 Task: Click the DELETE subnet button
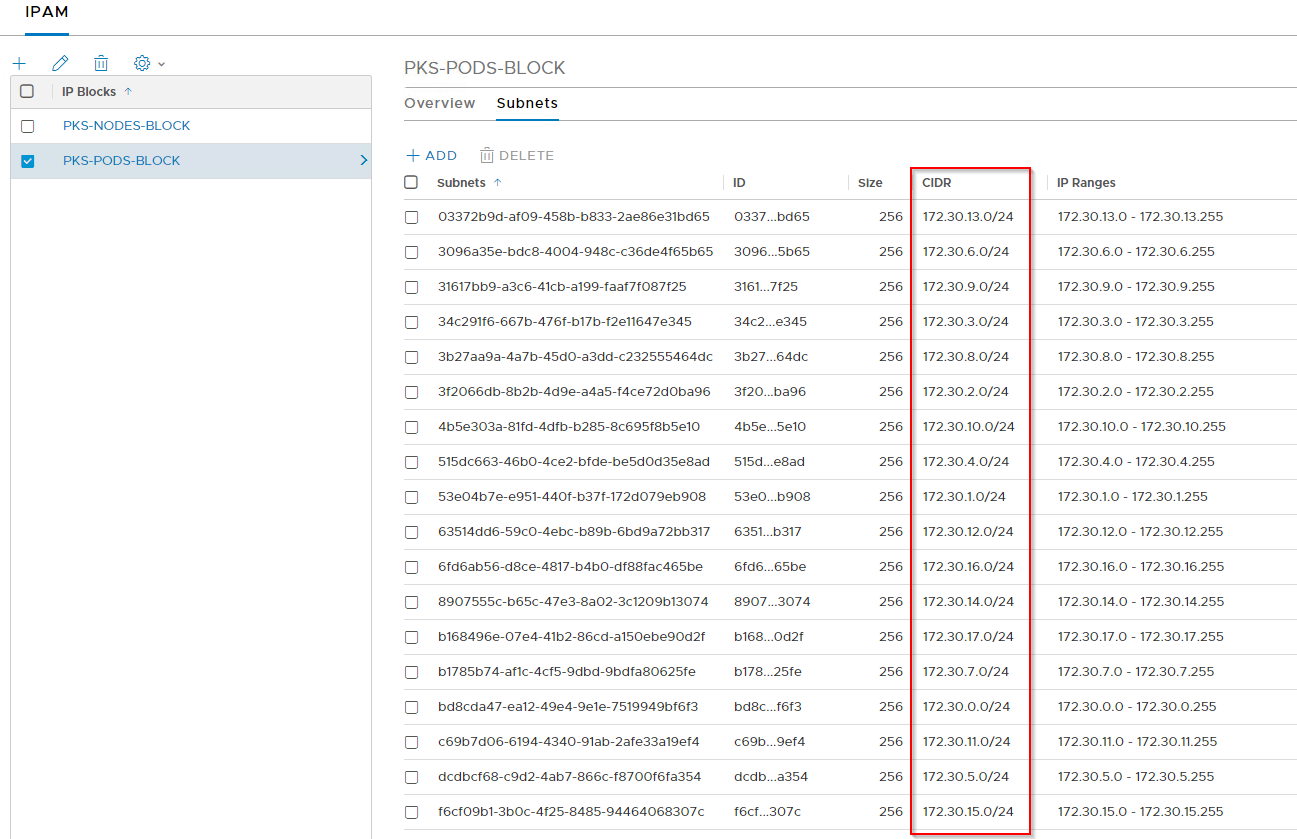coord(516,156)
